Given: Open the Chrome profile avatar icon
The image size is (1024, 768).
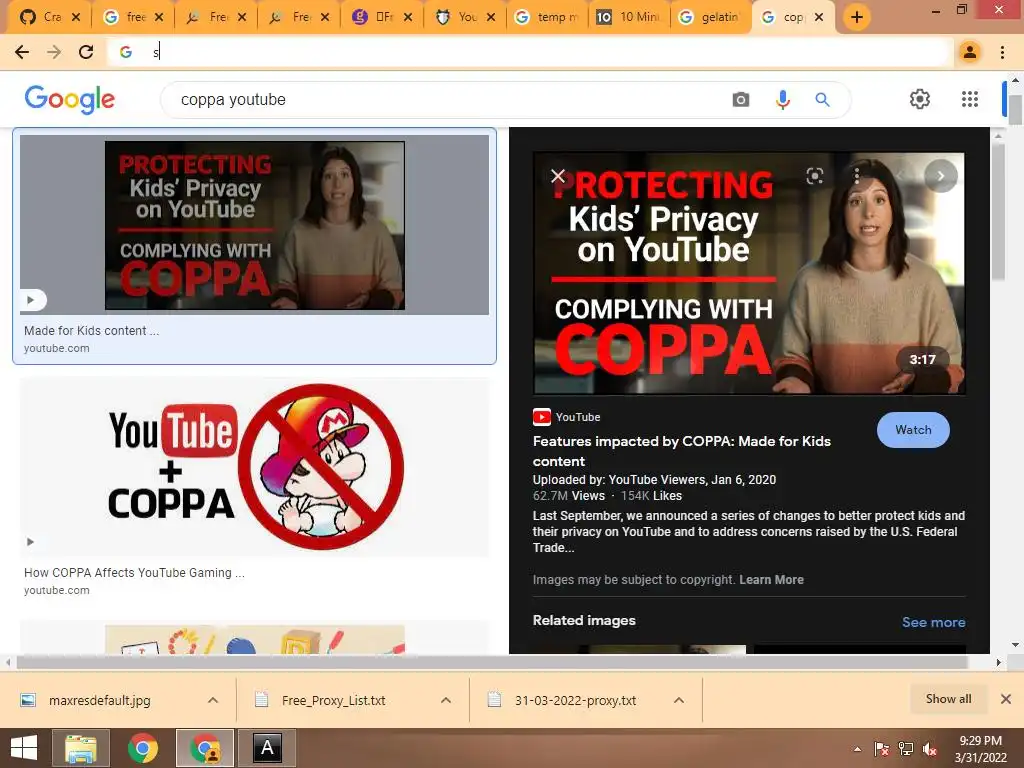Looking at the screenshot, I should click(x=970, y=52).
